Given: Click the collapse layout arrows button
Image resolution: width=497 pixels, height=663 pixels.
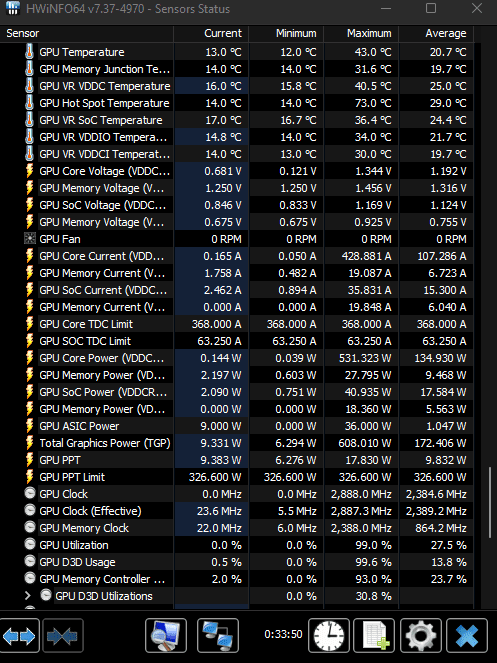Looking at the screenshot, I should pyautogui.click(x=63, y=636).
